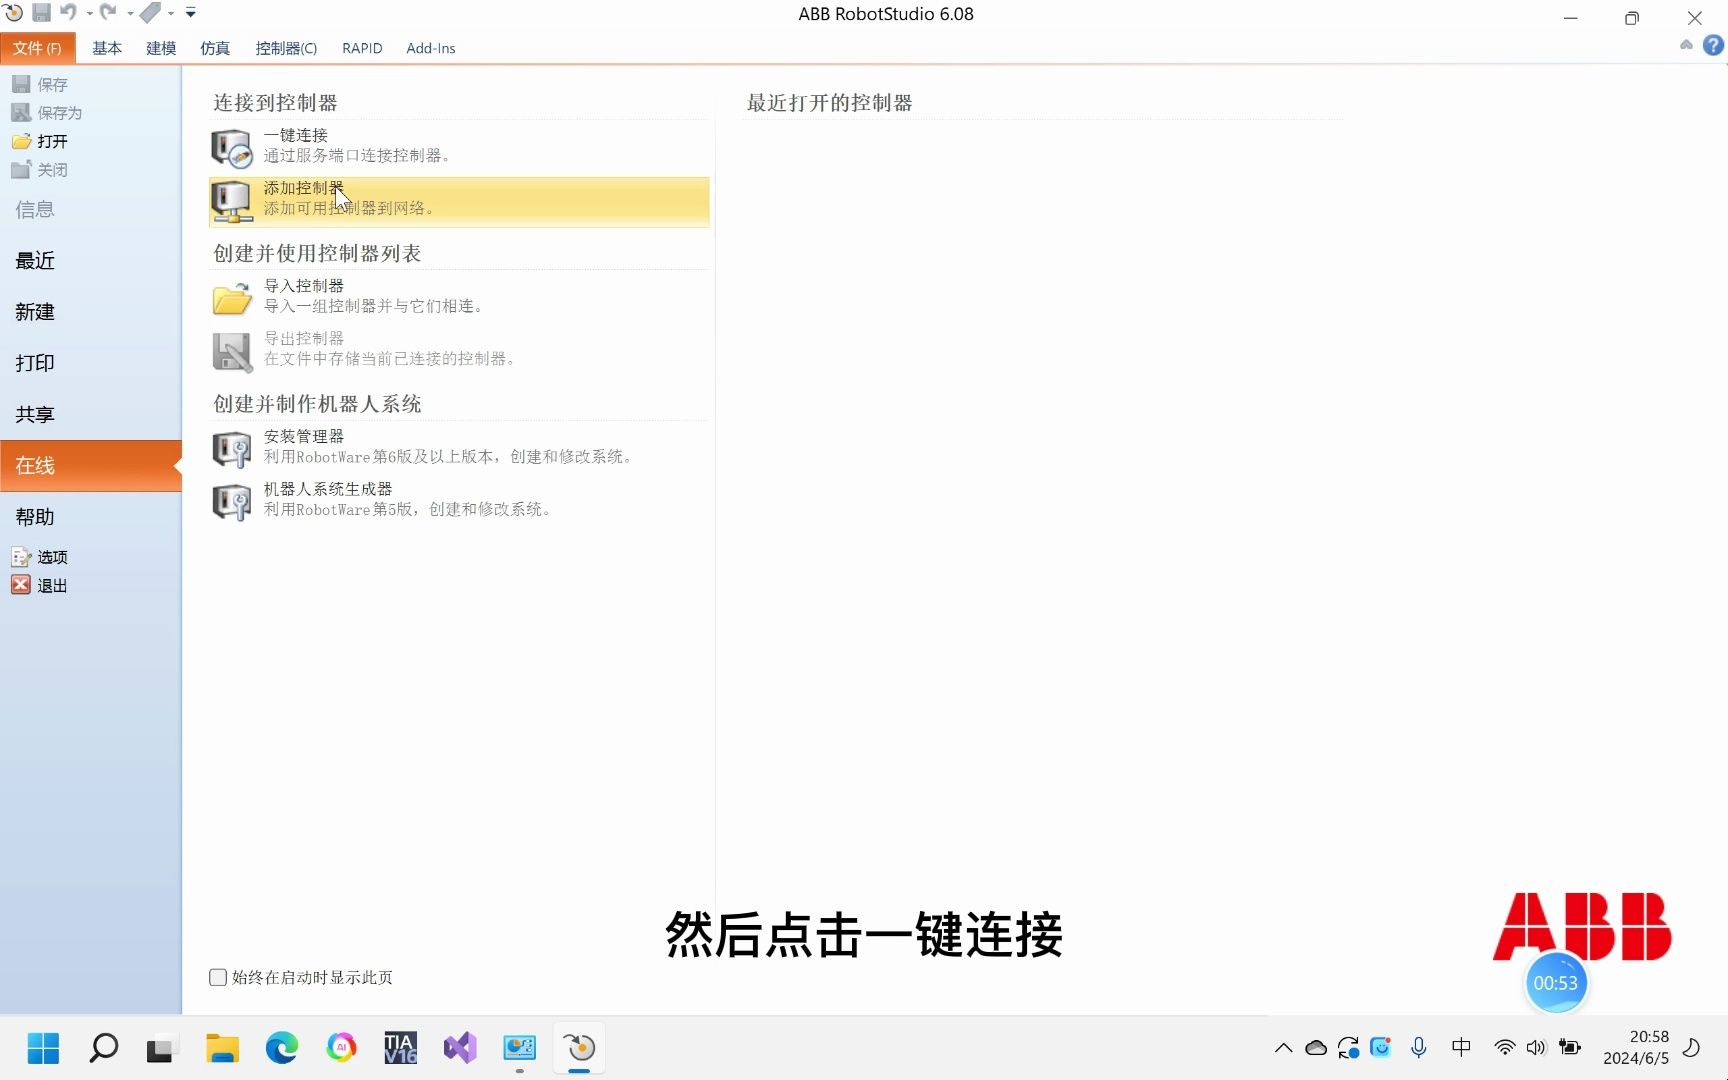The image size is (1728, 1080).
Task: Open the 共享 page
Action: [35, 414]
